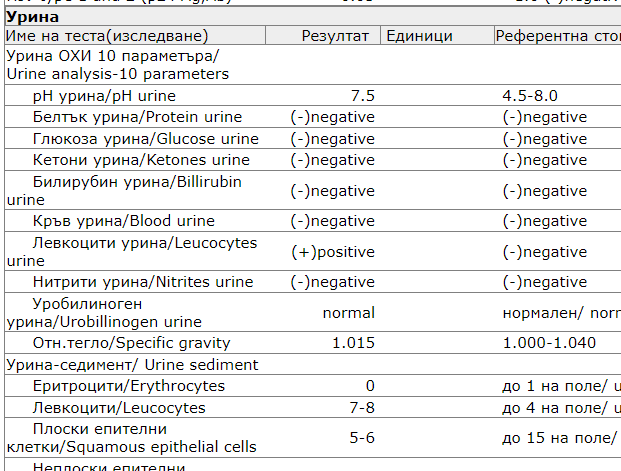The height and width of the screenshot is (471, 621).
Task: Click the 7-8 Leucocytes sediment result
Action: click(x=362, y=408)
